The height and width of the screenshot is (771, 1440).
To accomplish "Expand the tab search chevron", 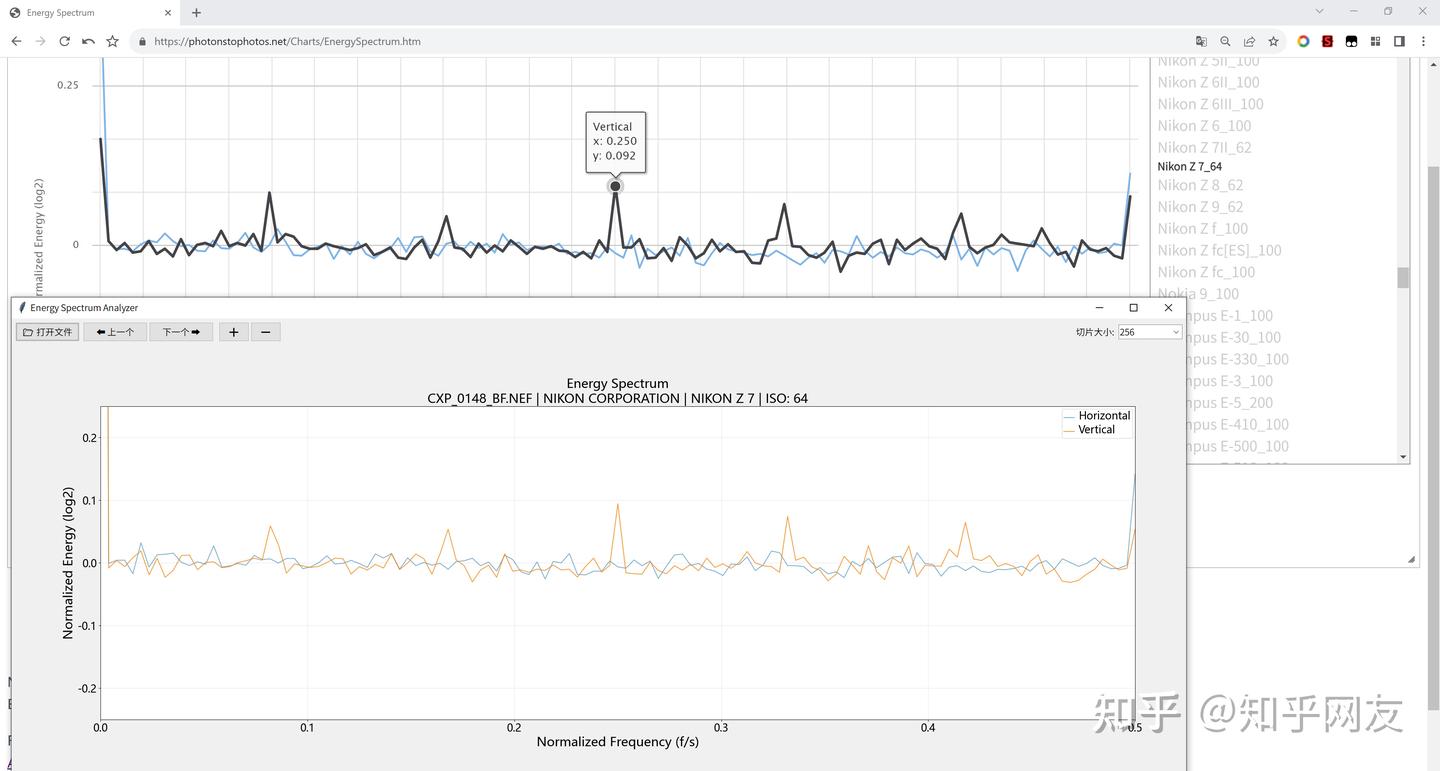I will pyautogui.click(x=1320, y=12).
